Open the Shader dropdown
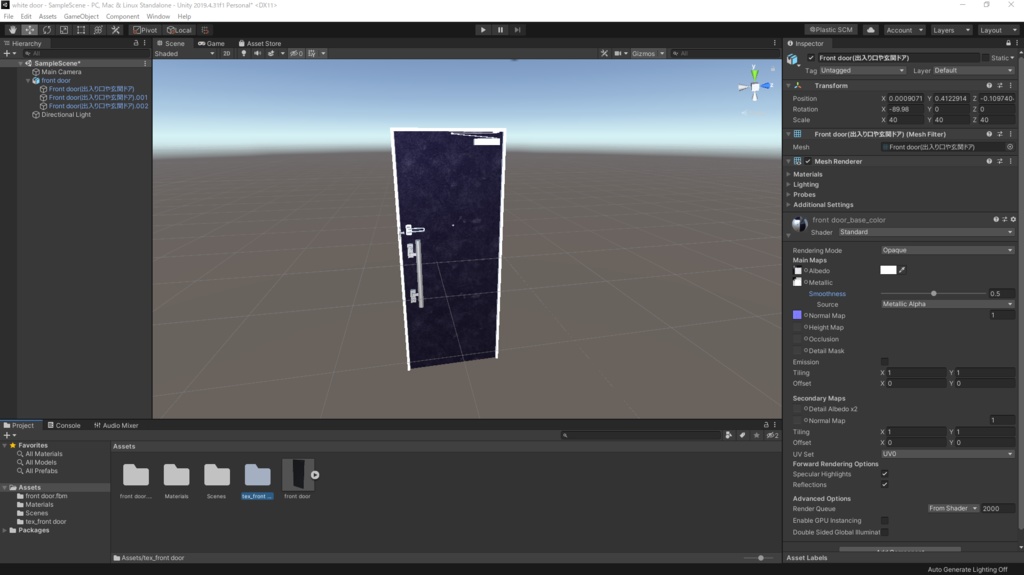 tap(925, 232)
